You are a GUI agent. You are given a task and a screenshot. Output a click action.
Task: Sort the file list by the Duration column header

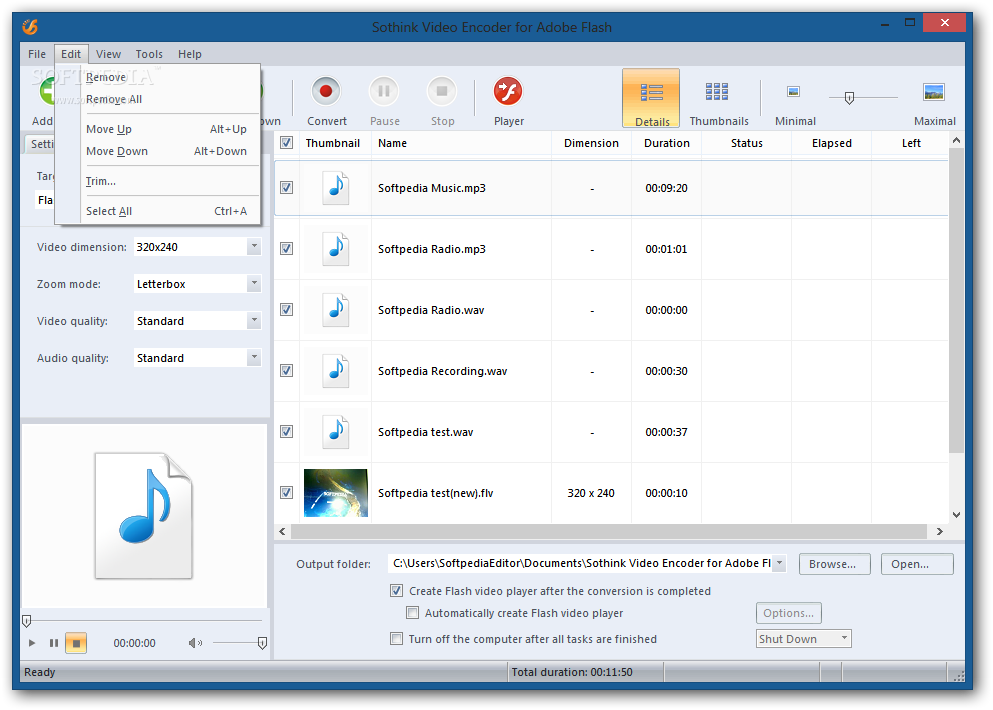[666, 143]
